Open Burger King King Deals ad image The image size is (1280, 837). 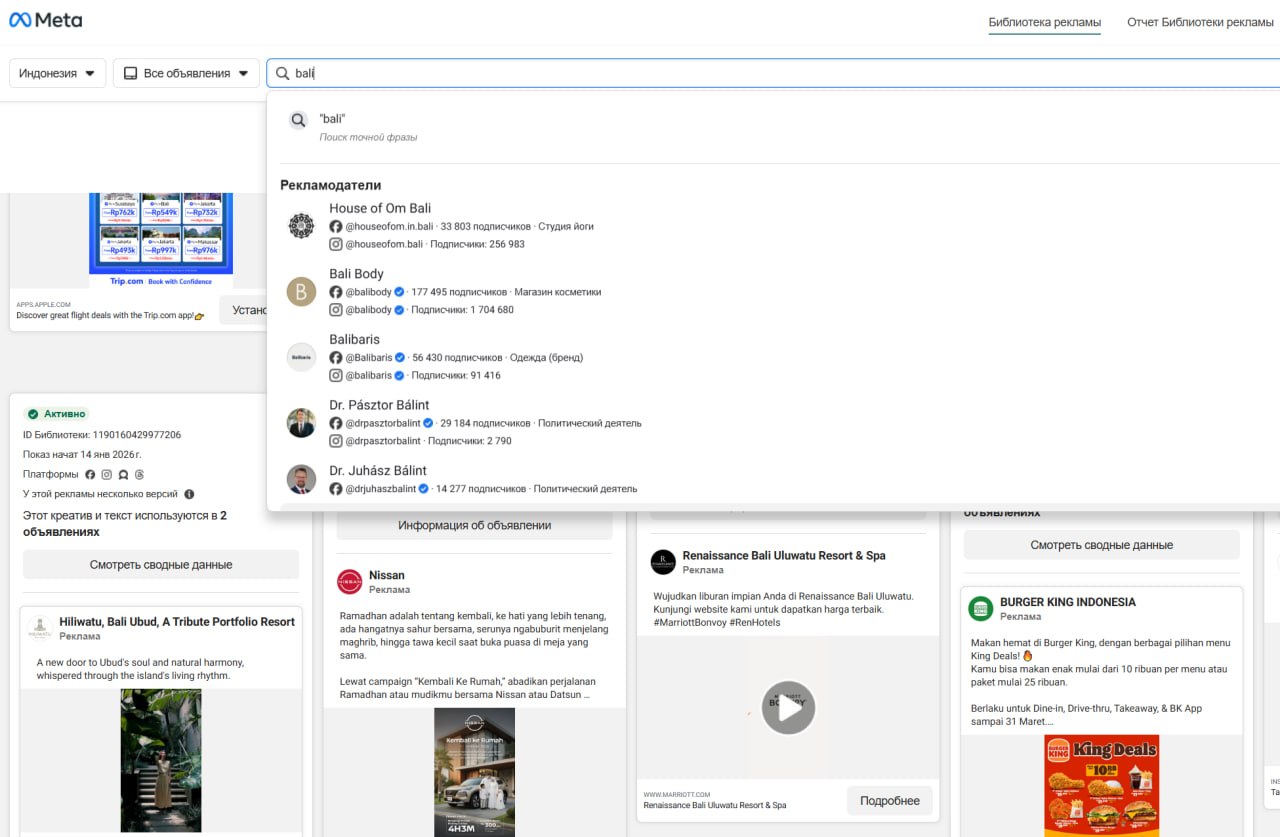coord(1102,785)
